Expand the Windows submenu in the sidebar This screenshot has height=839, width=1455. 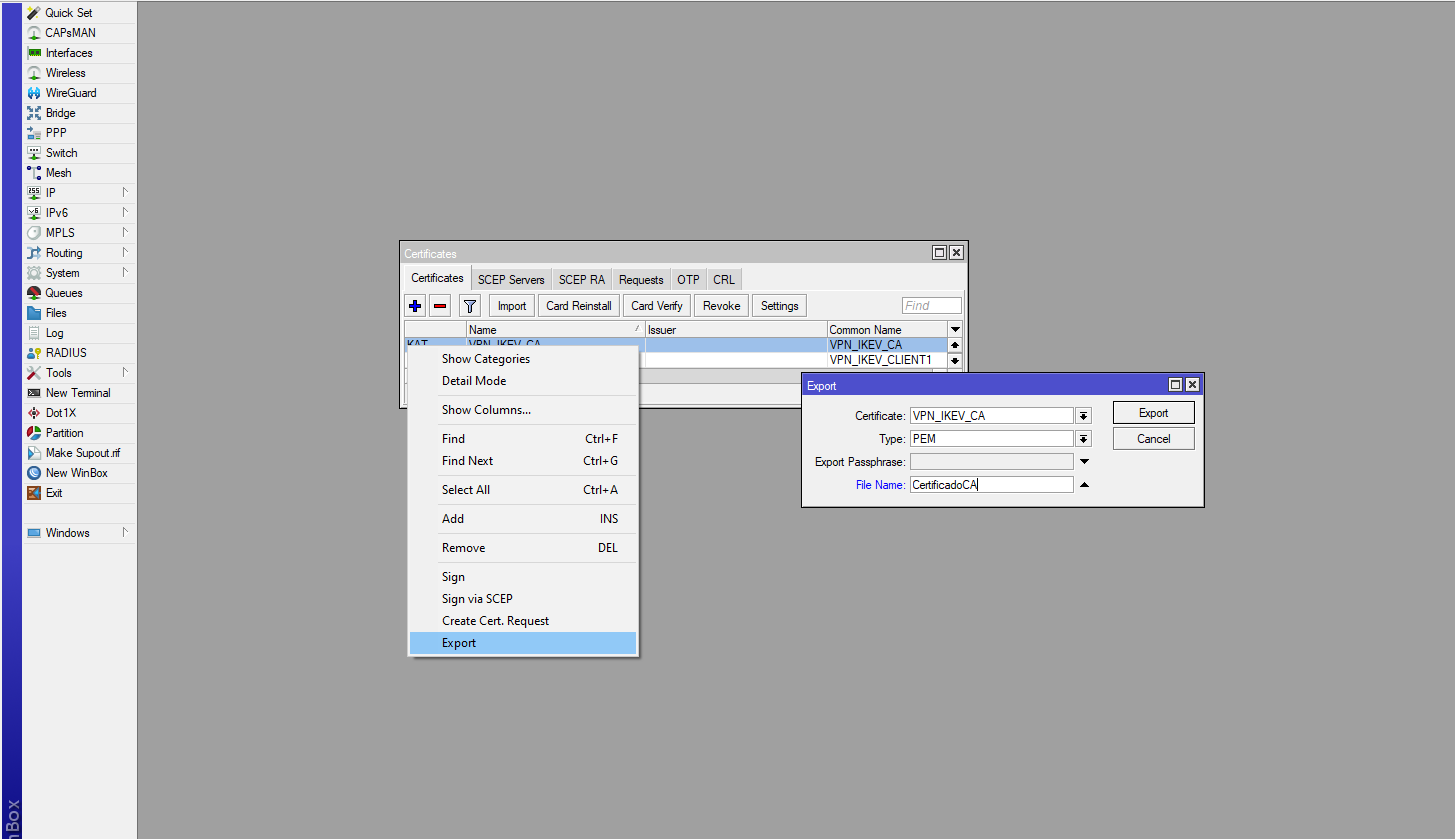125,532
